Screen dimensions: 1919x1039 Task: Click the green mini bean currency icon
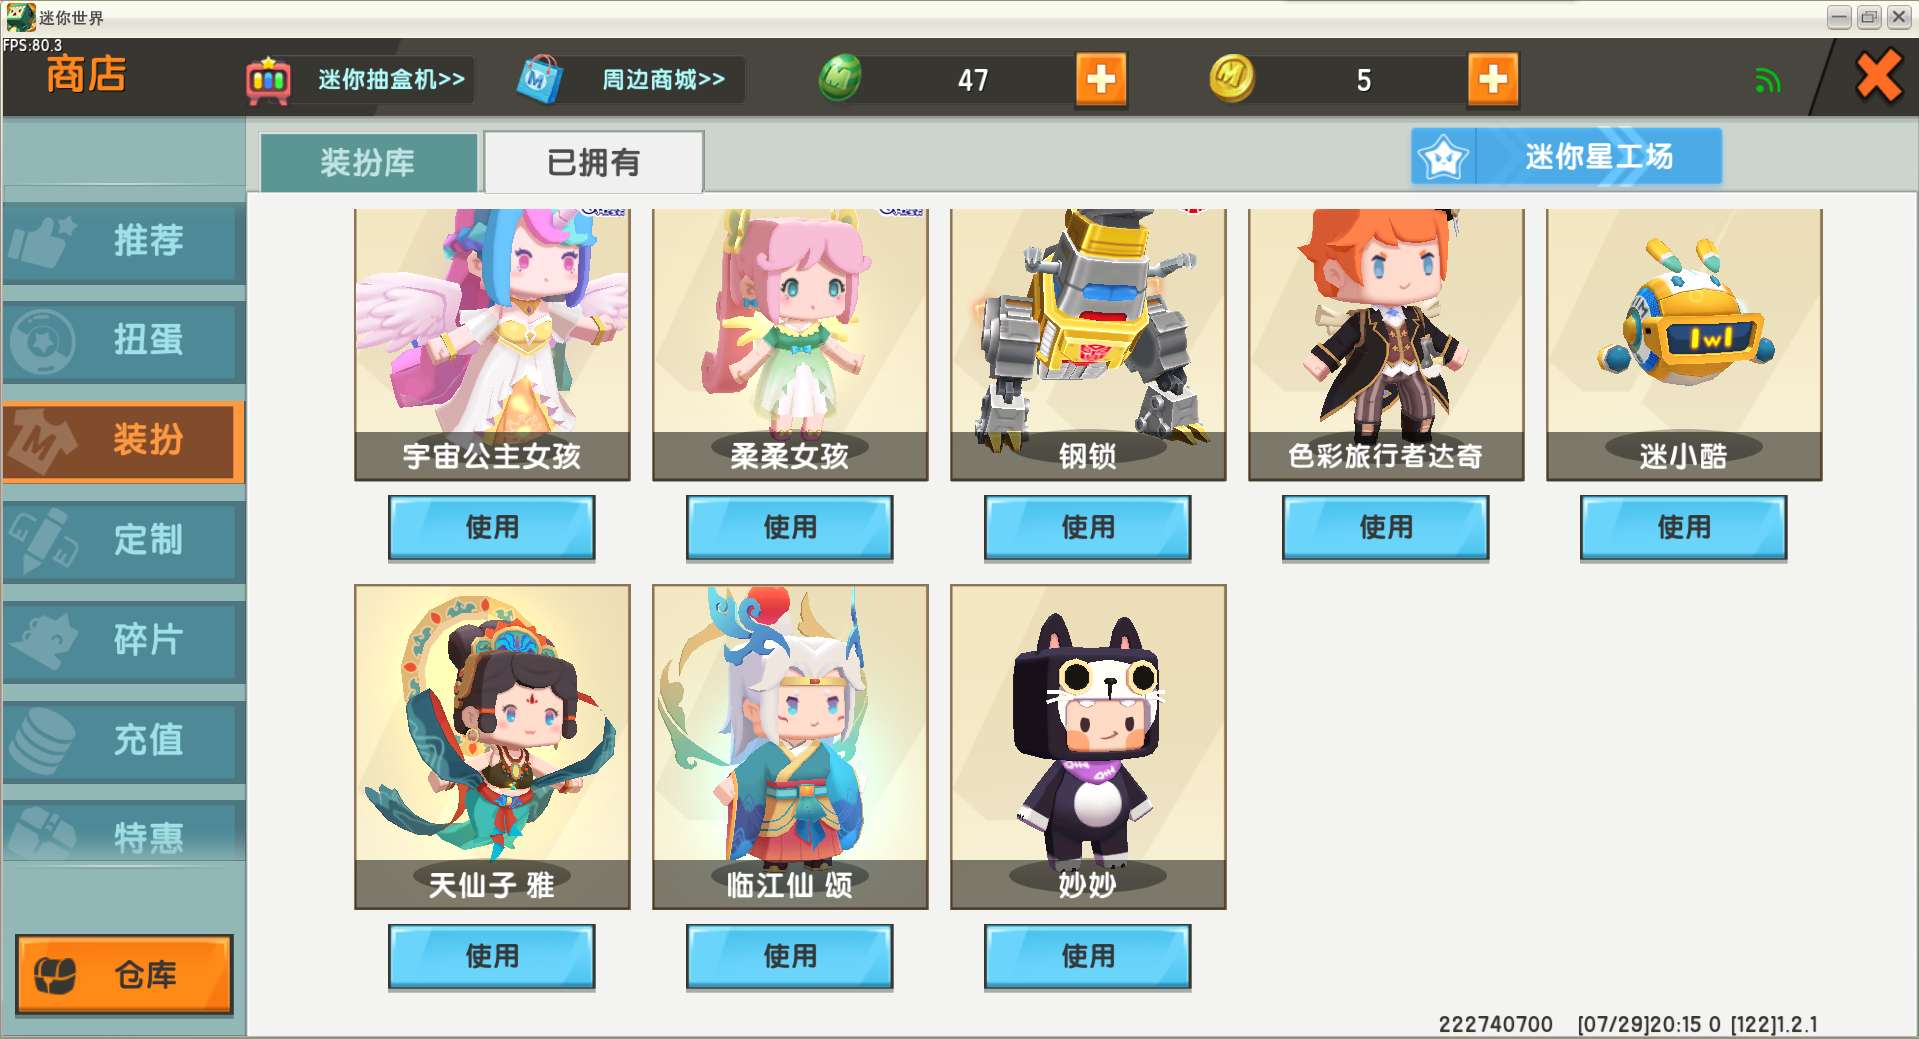(840, 78)
